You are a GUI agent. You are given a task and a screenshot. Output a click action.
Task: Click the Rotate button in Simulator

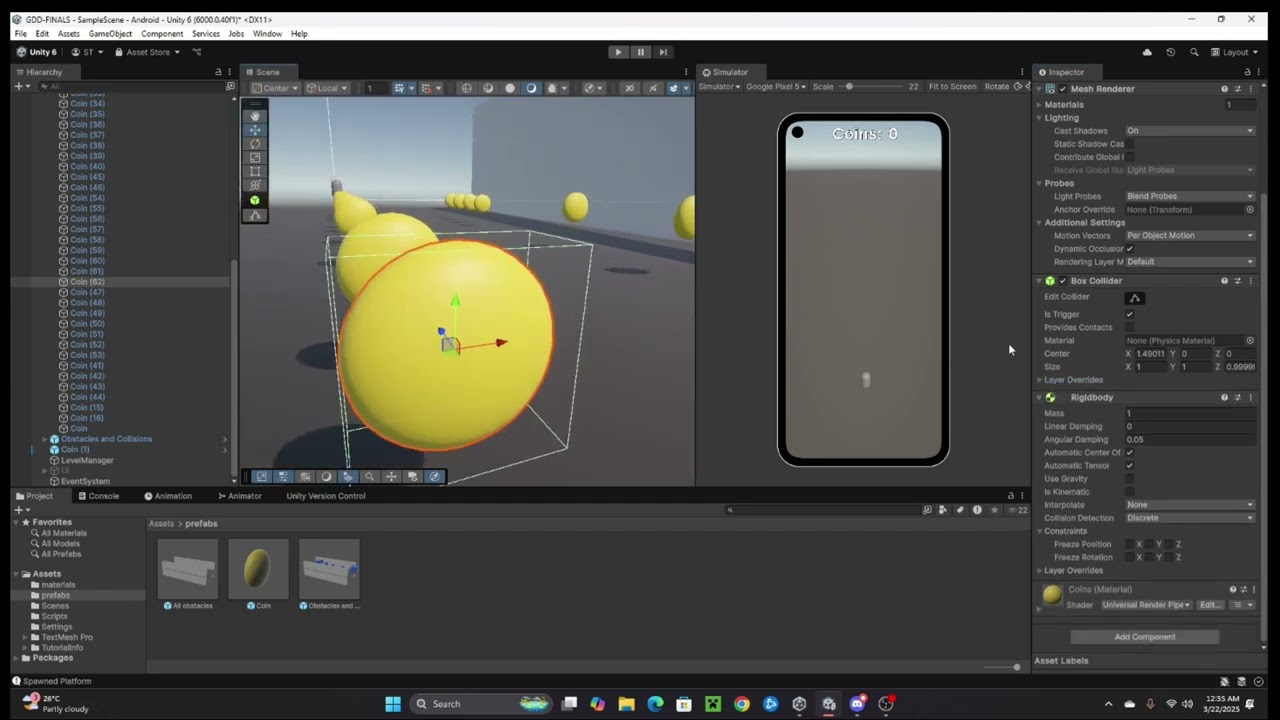pyautogui.click(x=997, y=87)
